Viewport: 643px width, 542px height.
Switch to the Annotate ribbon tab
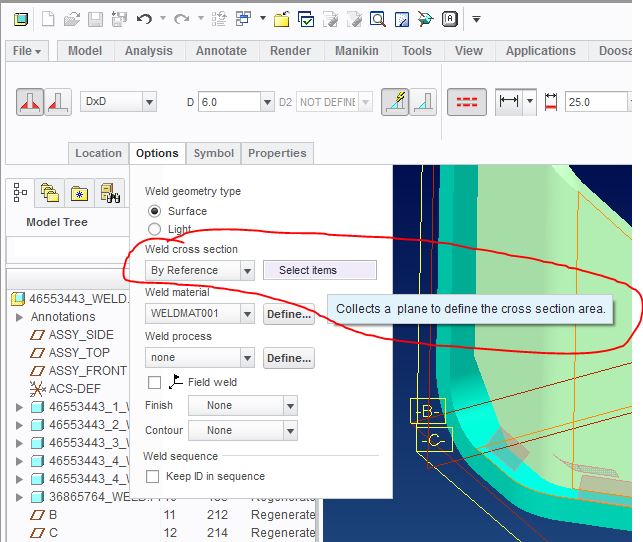pyautogui.click(x=221, y=51)
